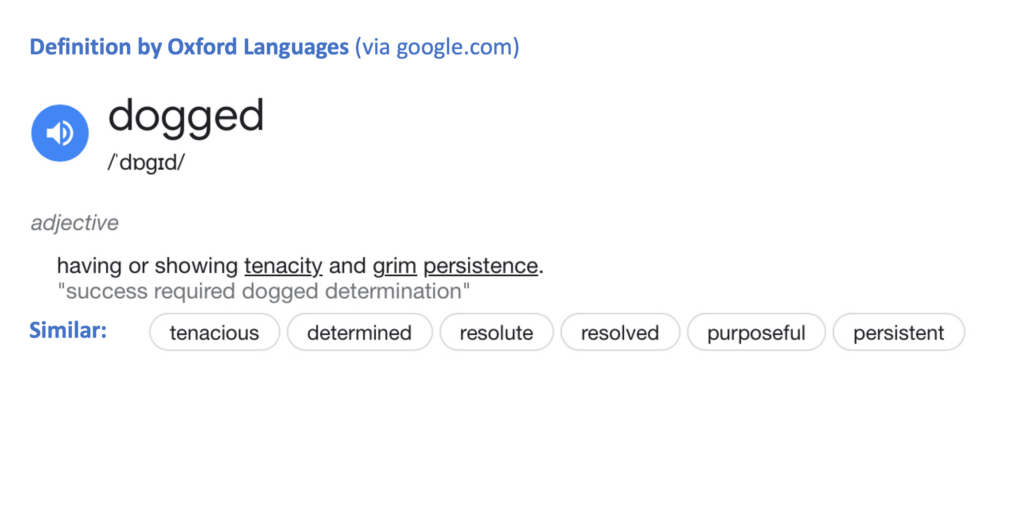1024x519 pixels.
Task: Click the 'resolute' synonym chip
Action: tap(496, 333)
